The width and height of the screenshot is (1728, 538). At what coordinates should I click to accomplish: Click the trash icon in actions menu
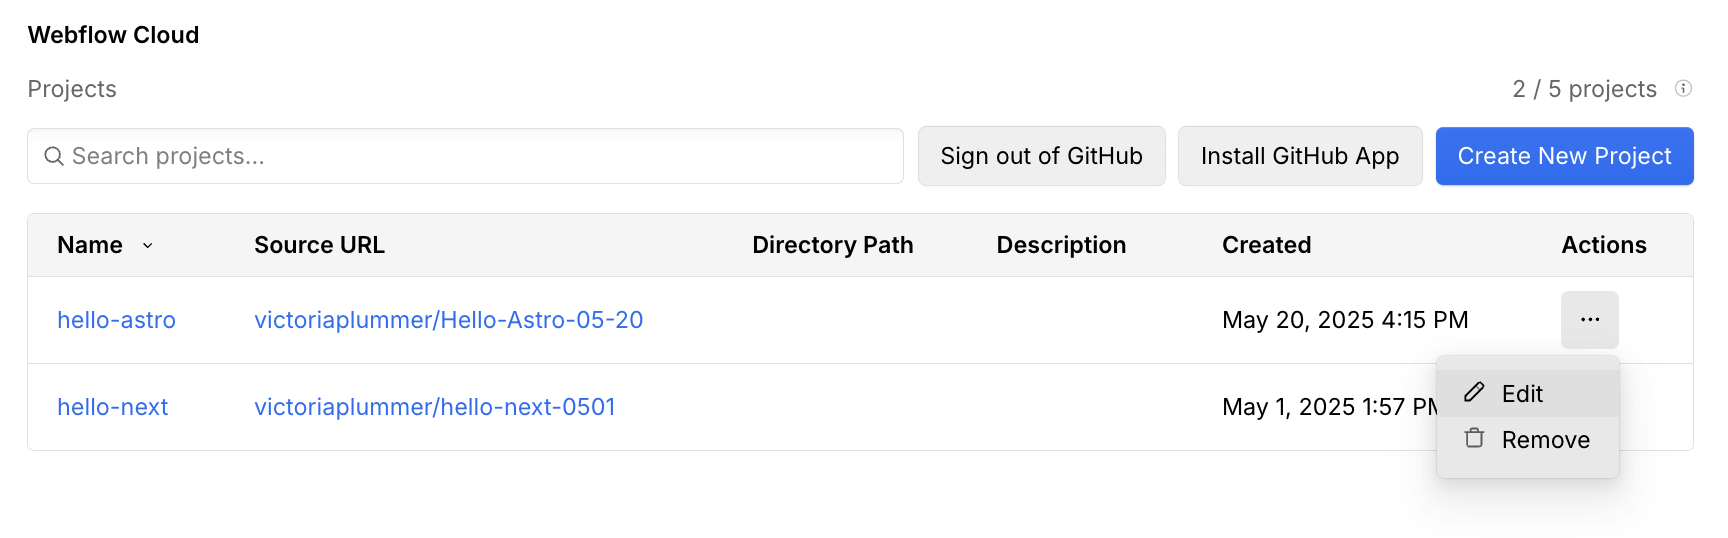tap(1474, 438)
